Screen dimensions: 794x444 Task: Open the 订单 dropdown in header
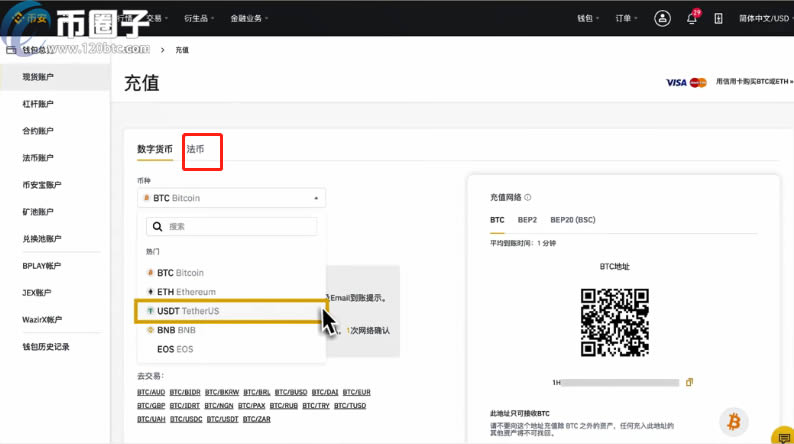click(625, 18)
